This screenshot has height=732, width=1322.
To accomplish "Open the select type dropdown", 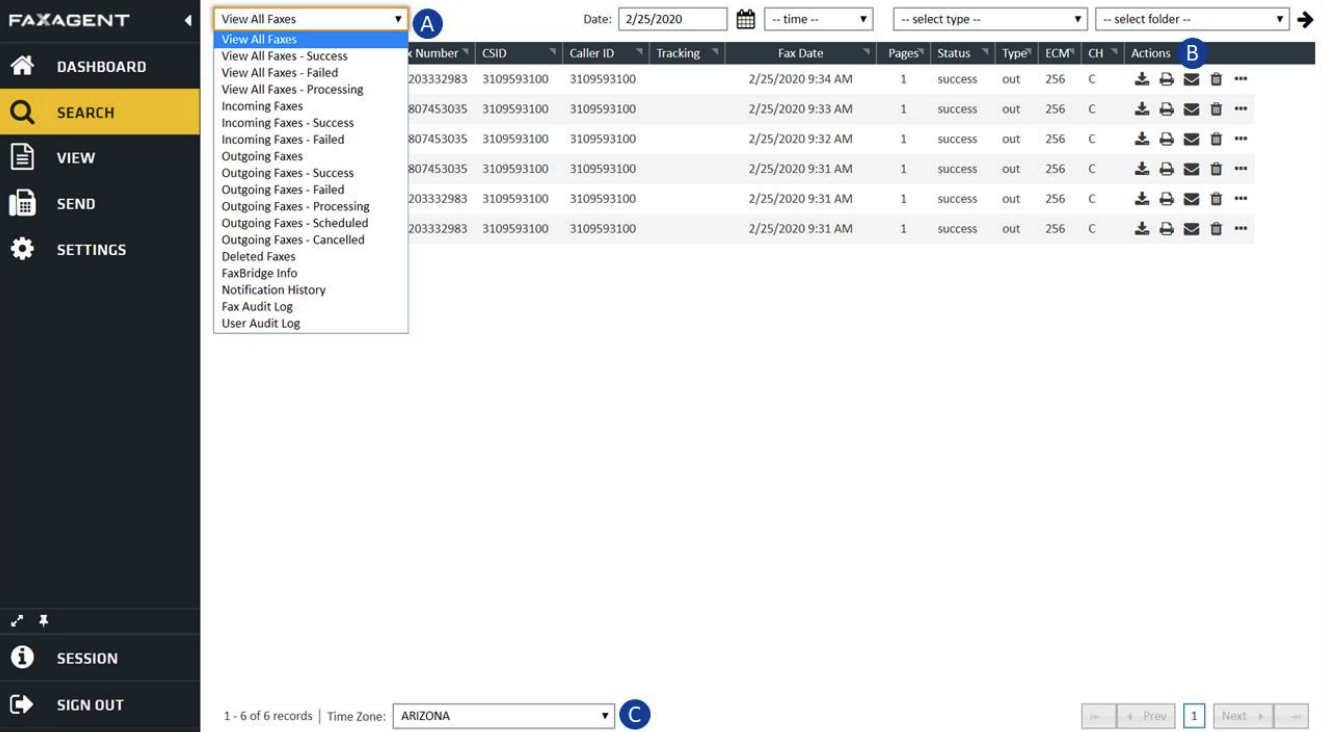I will (989, 19).
